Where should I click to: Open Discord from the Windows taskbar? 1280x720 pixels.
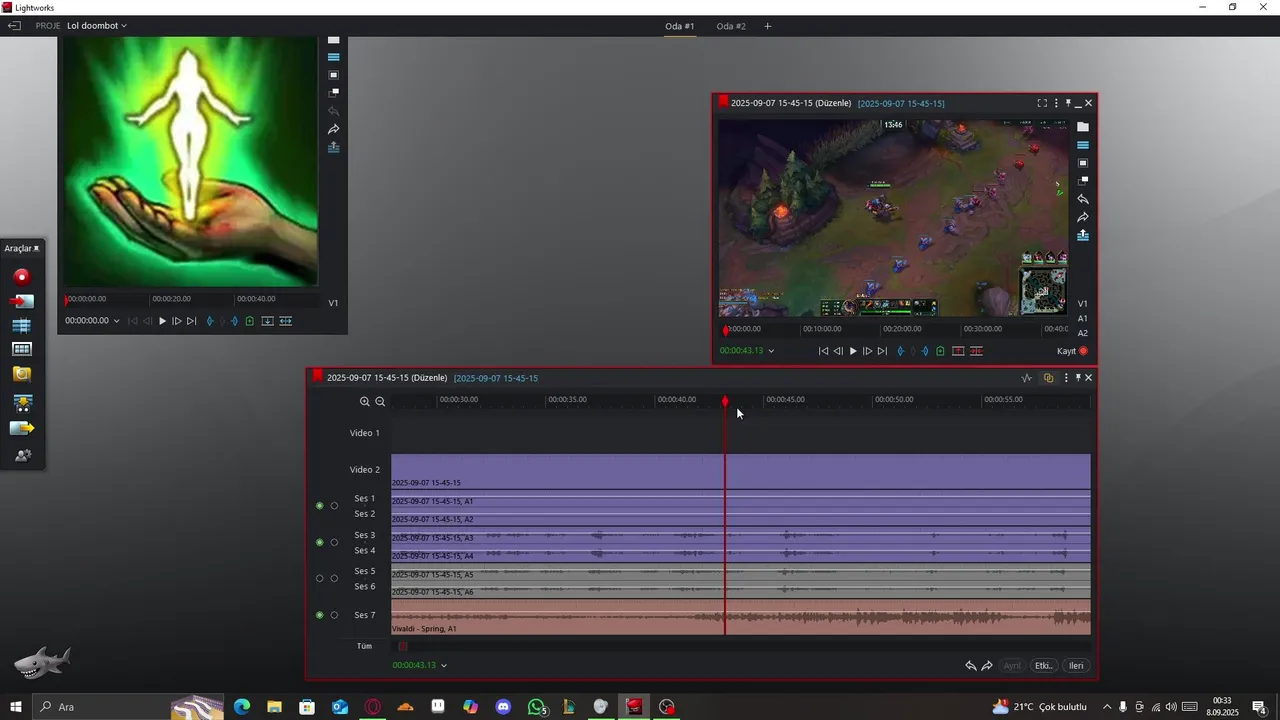(503, 707)
